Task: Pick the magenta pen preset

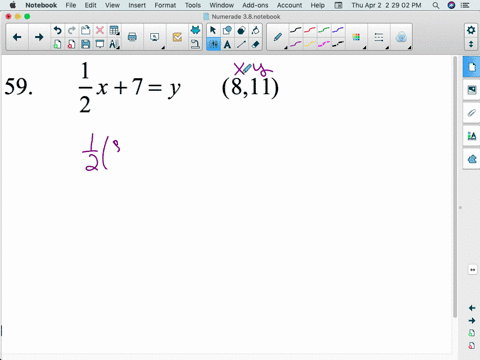Action: [324, 44]
